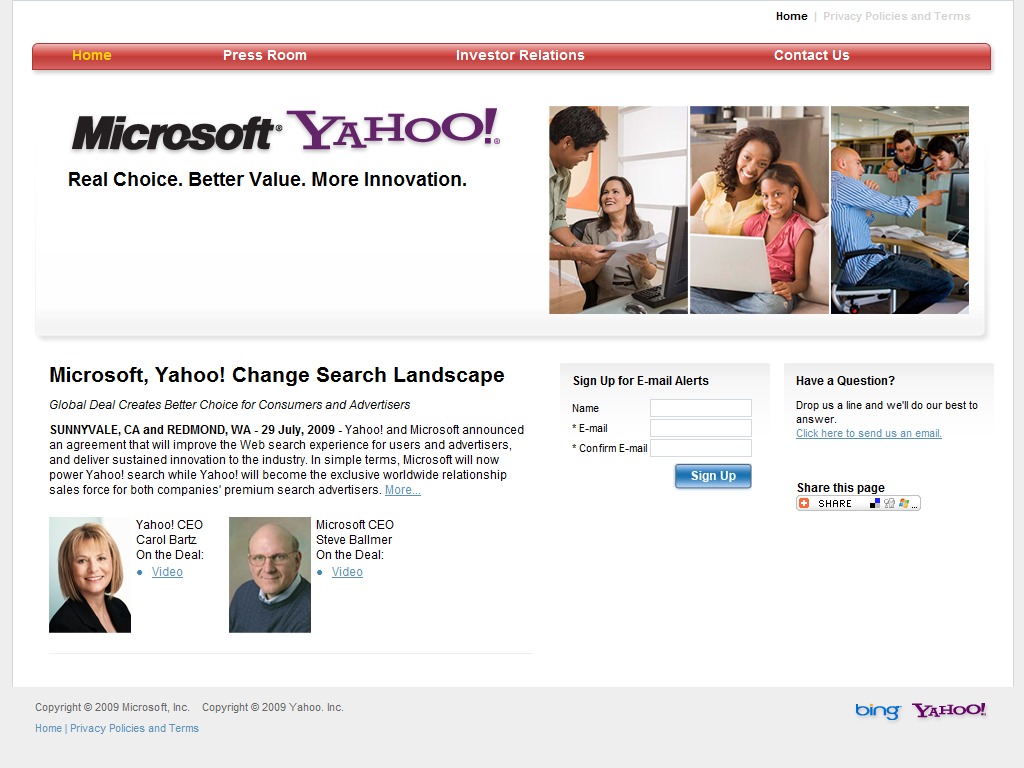The height and width of the screenshot is (768, 1024).
Task: Click 'Microsoft CEO' caption text
Action: point(355,524)
